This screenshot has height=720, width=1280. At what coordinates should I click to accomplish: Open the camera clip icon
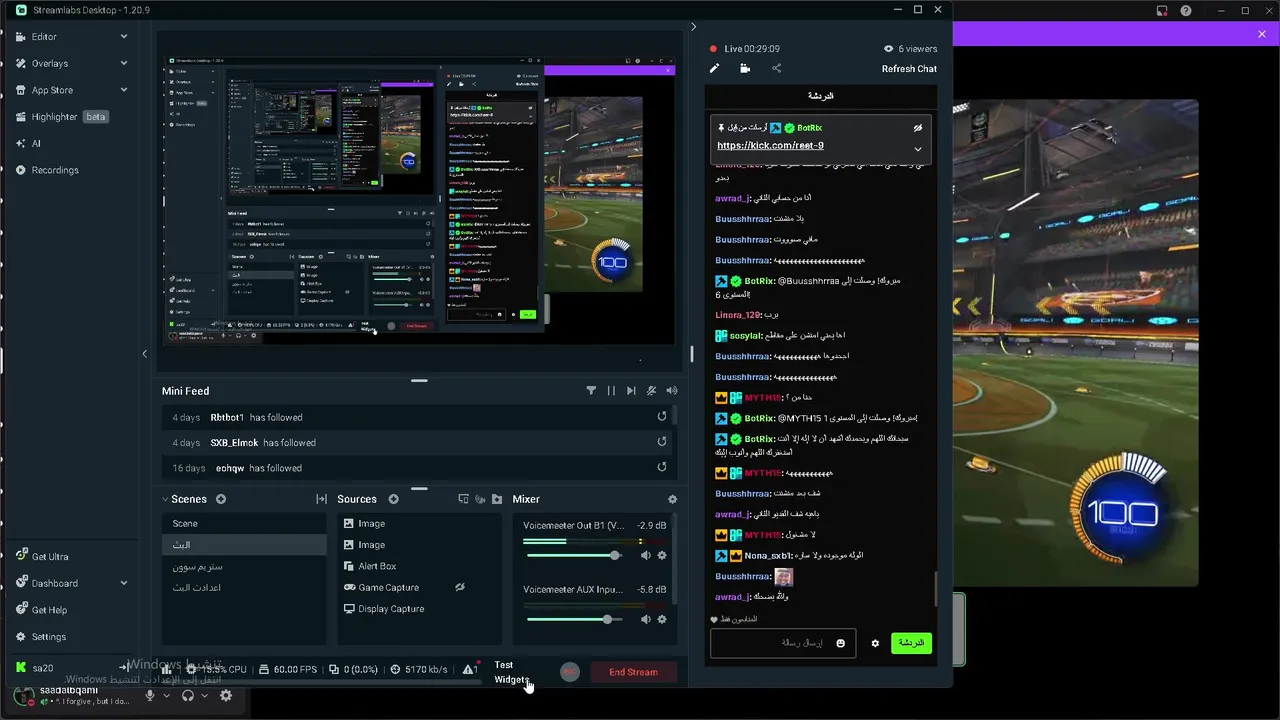[745, 69]
